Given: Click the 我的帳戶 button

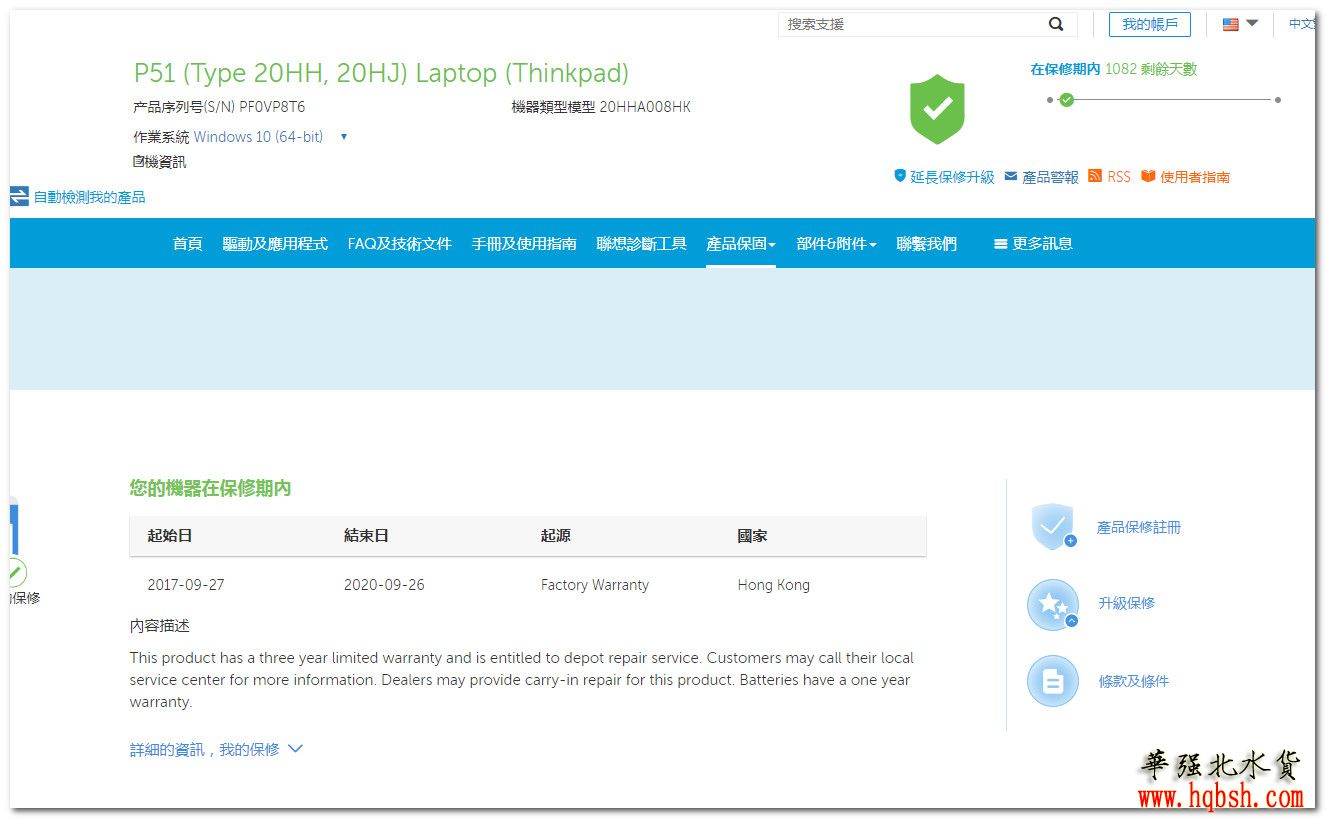Looking at the screenshot, I should 1150,24.
